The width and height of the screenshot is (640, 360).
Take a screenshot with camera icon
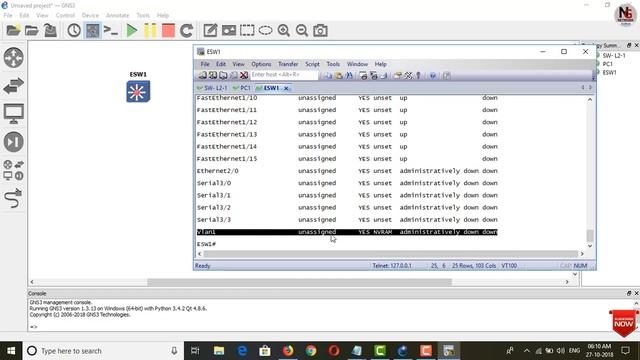[320, 31]
